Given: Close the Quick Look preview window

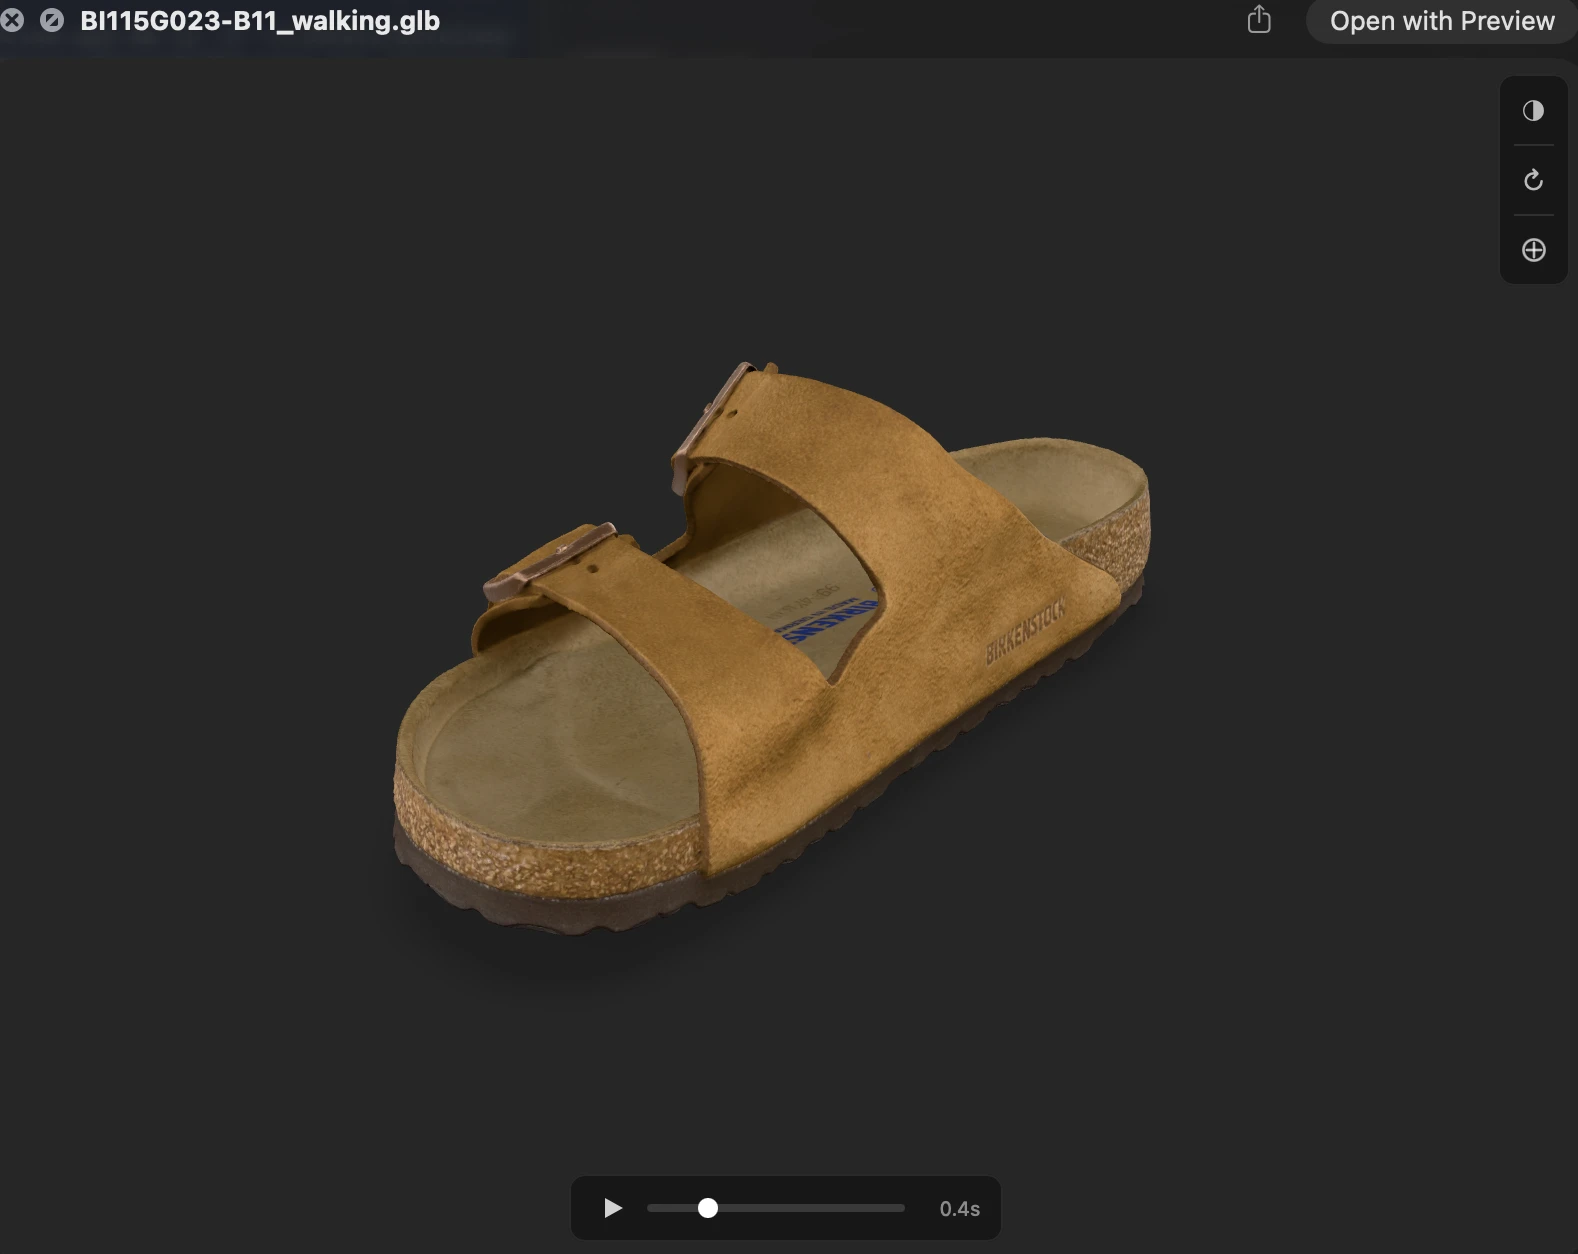Looking at the screenshot, I should (x=12, y=20).
